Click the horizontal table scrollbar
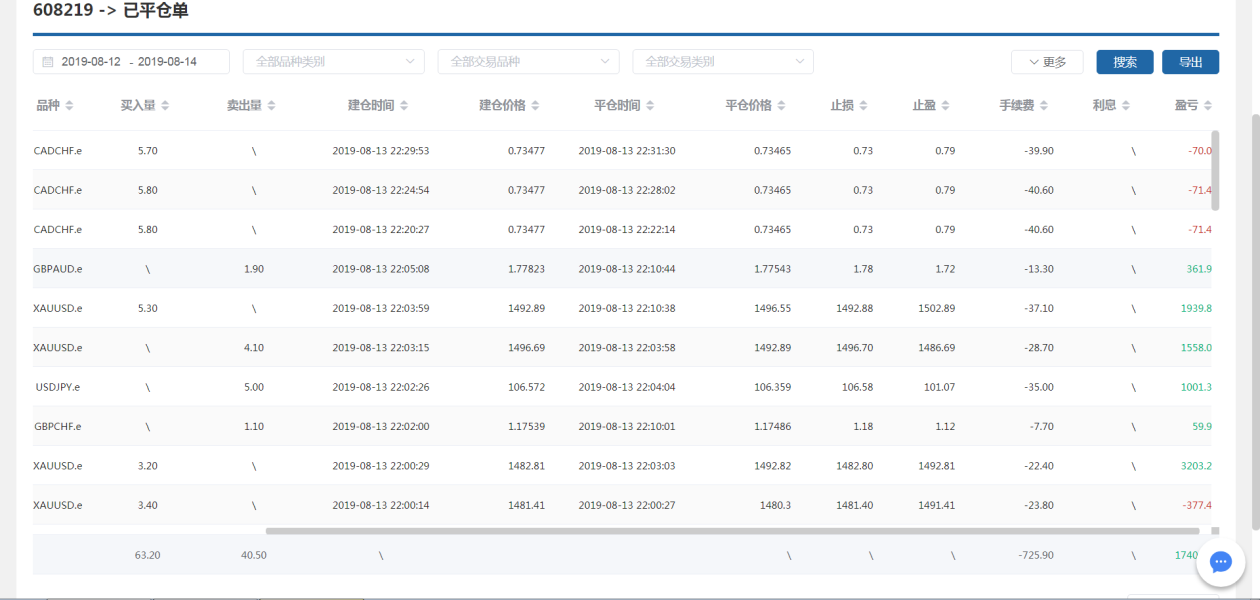 pyautogui.click(x=730, y=531)
